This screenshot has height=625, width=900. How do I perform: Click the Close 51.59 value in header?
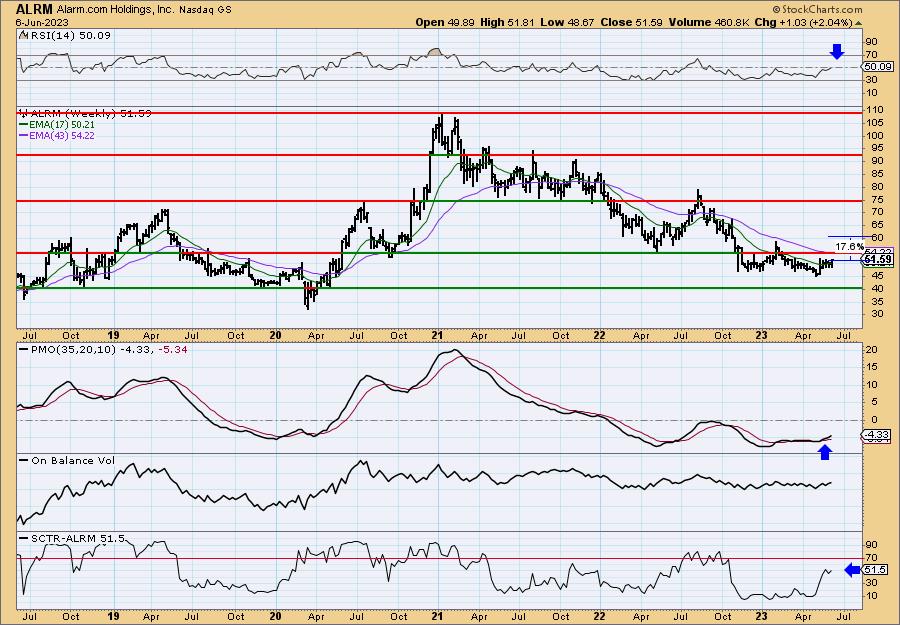pyautogui.click(x=631, y=22)
